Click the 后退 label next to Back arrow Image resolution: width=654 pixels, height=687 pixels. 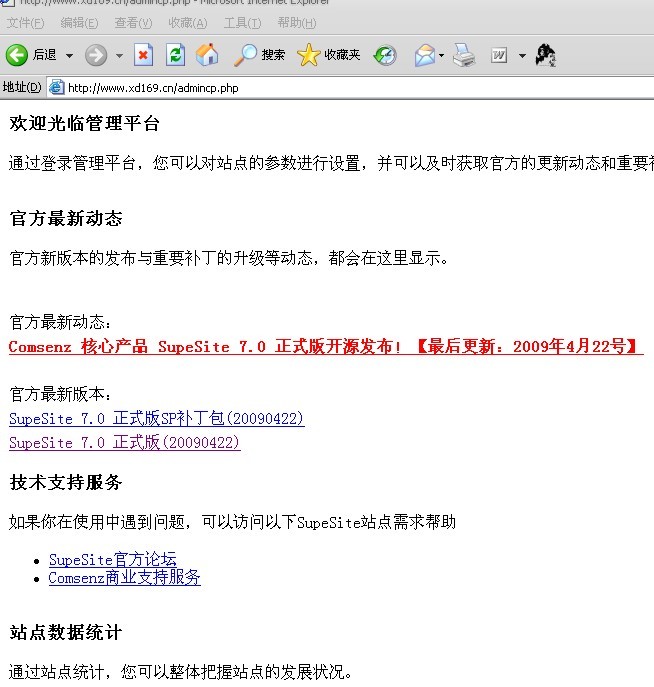[x=45, y=55]
